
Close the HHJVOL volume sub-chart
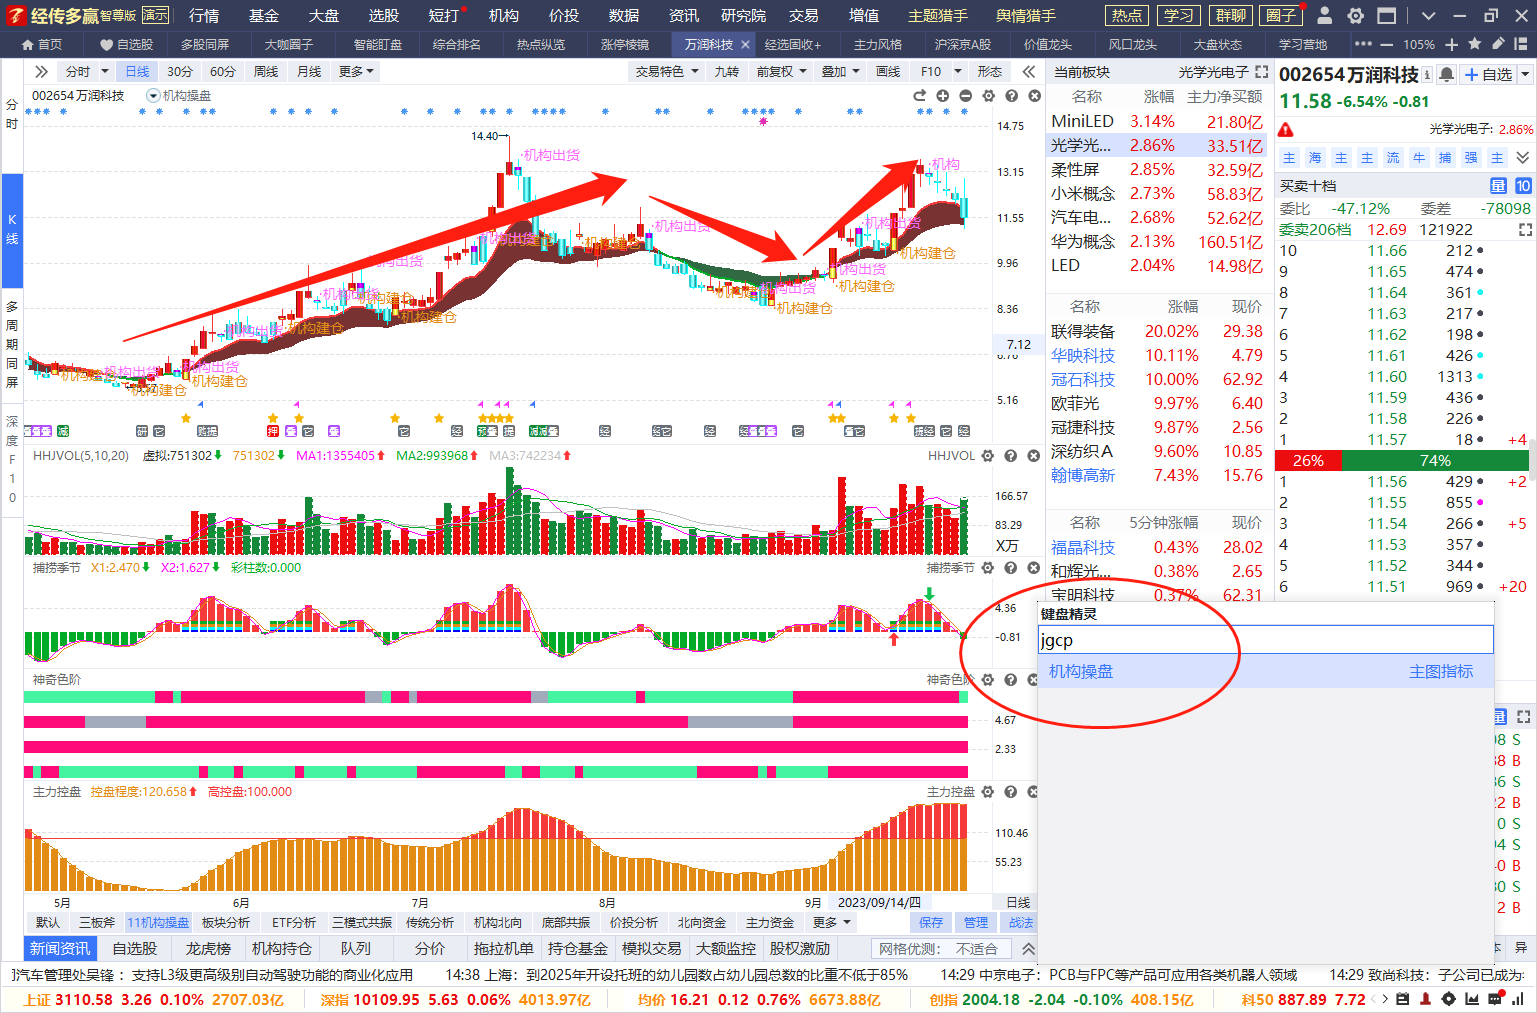(x=1034, y=456)
